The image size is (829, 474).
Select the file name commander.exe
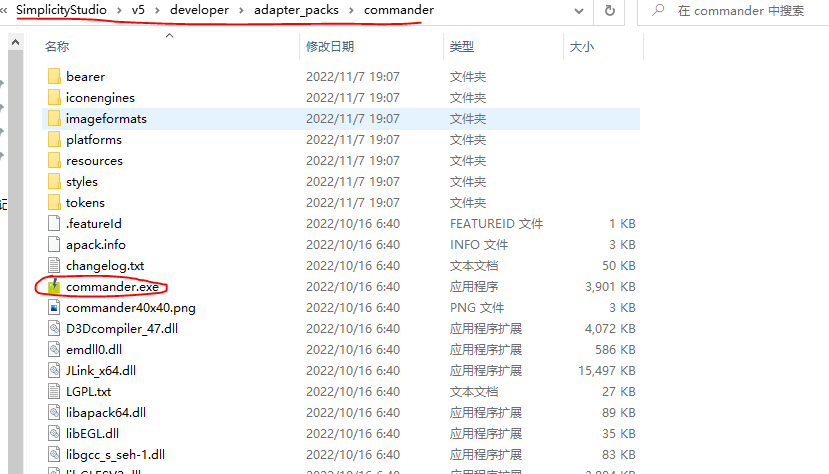point(112,286)
